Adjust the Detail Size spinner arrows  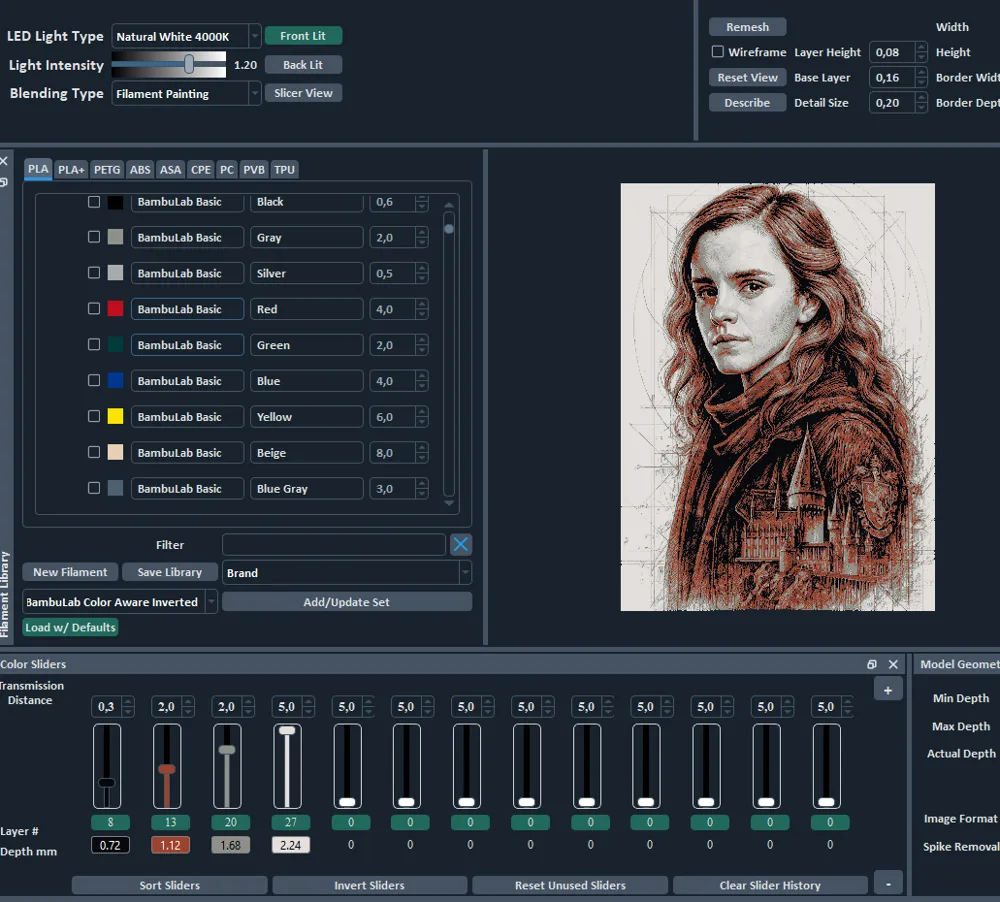click(x=920, y=103)
